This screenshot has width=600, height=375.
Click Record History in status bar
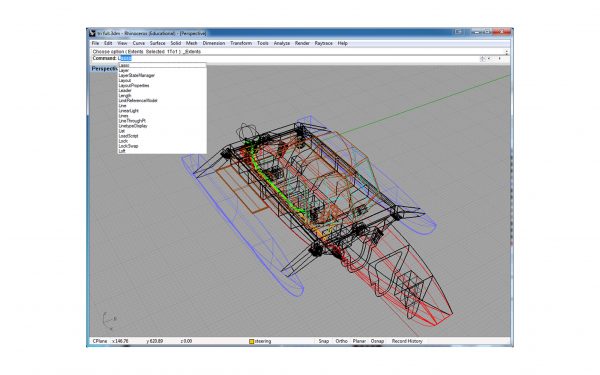pos(407,341)
